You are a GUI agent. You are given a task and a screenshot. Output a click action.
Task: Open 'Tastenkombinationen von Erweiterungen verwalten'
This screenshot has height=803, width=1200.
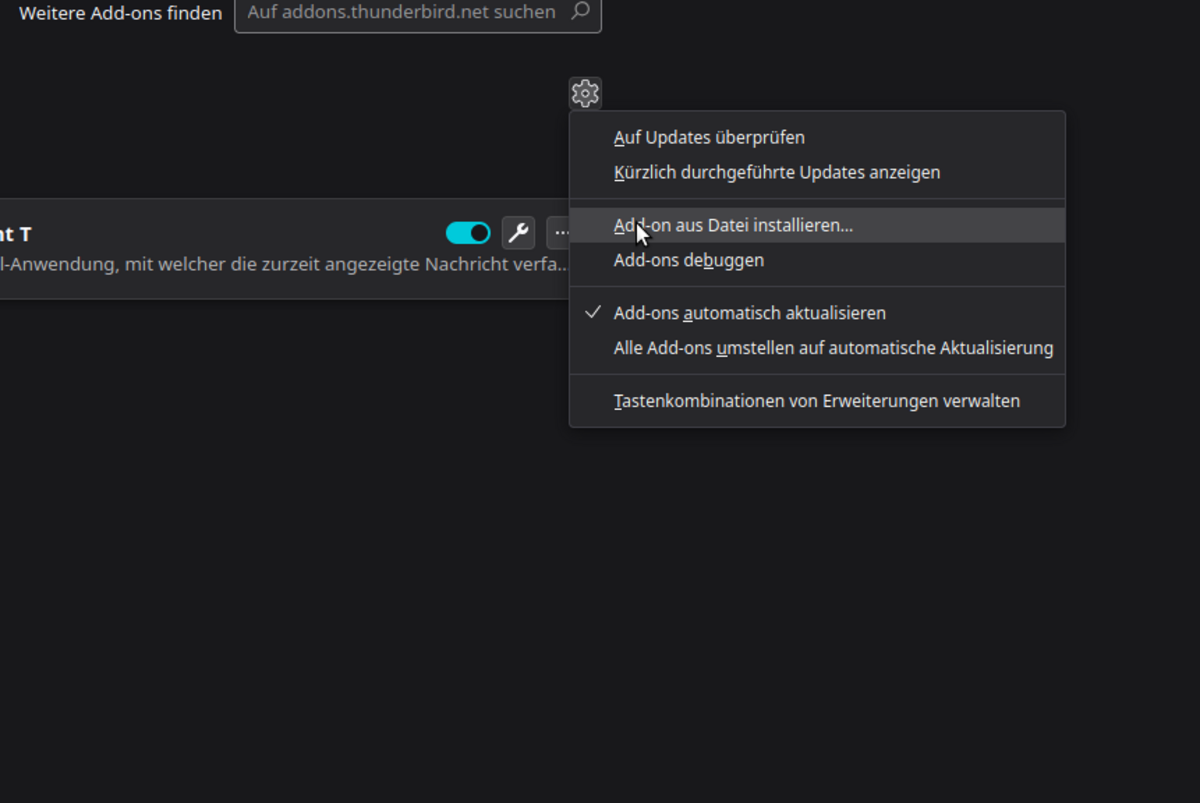(x=816, y=401)
